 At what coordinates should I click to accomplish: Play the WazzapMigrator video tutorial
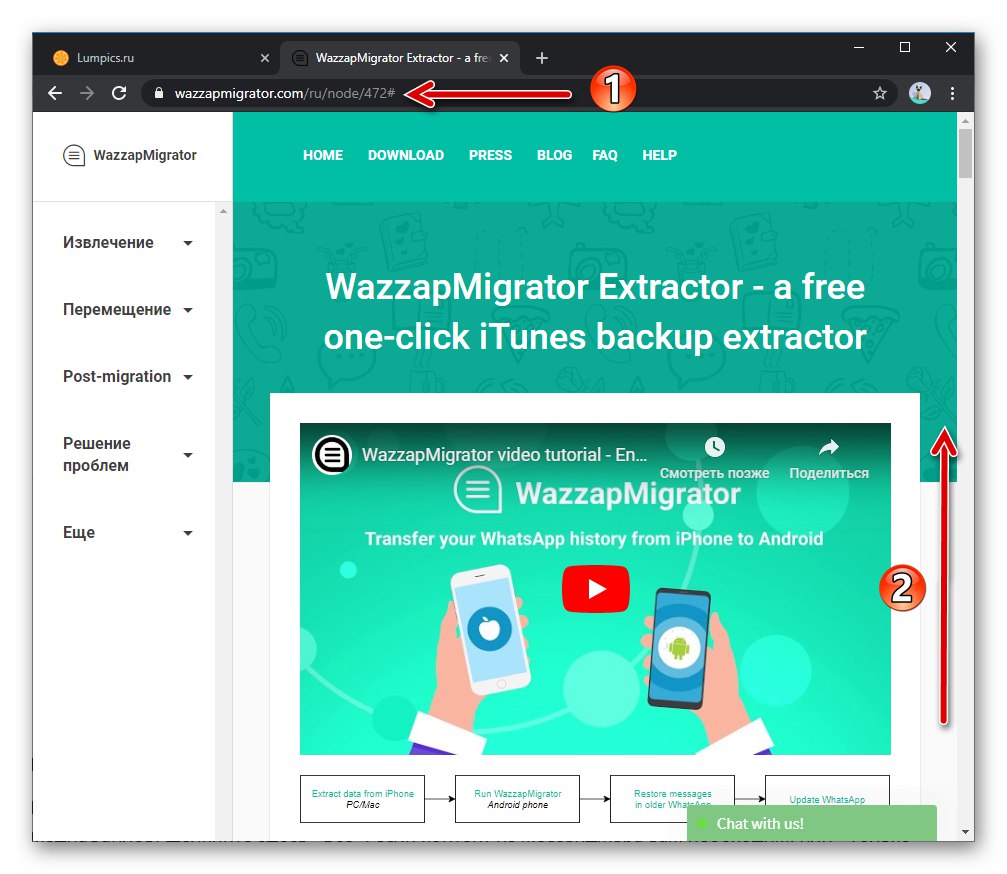595,589
